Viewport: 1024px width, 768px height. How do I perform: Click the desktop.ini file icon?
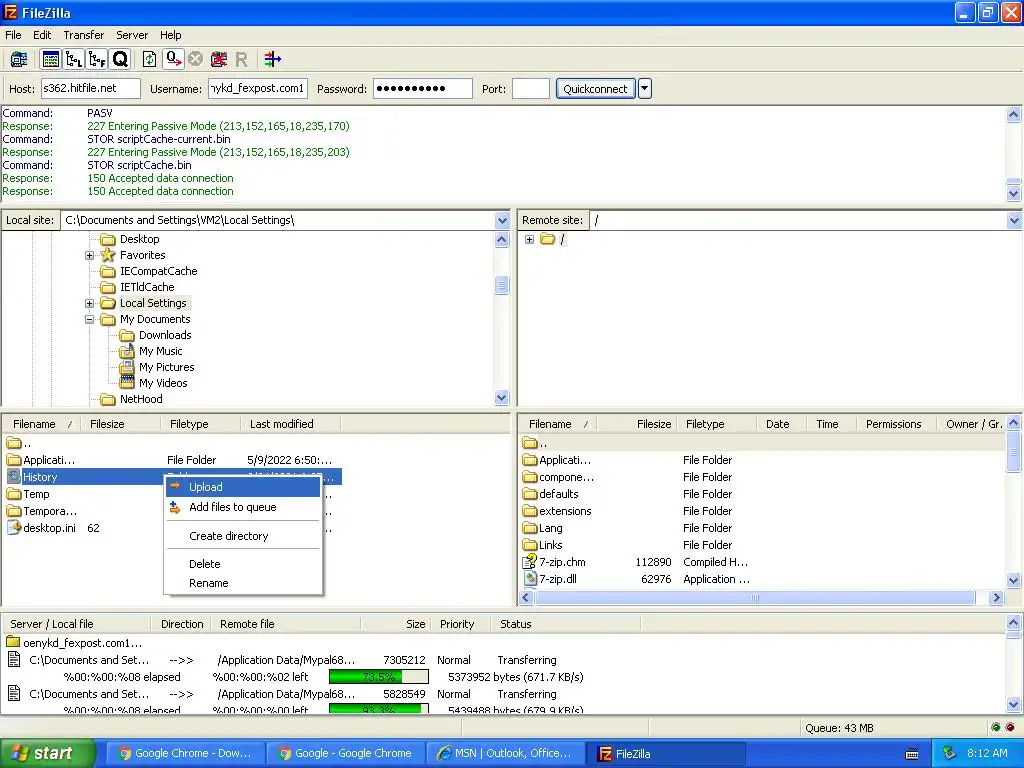click(x=14, y=528)
